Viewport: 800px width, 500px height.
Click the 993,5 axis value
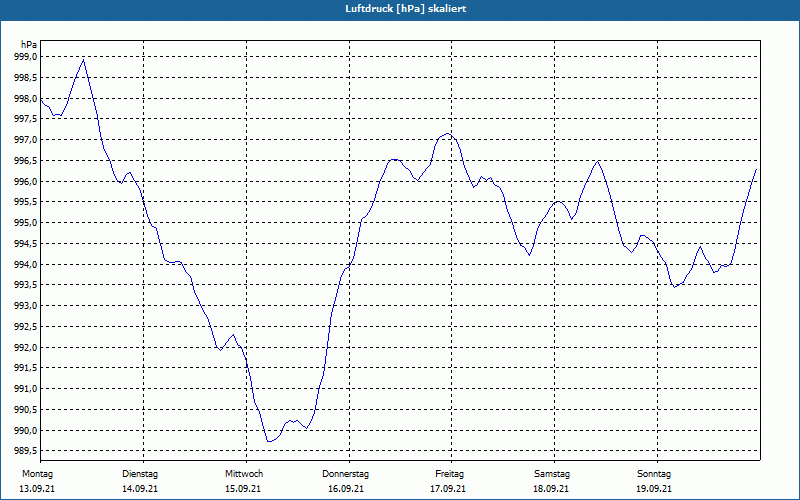(x=26, y=285)
